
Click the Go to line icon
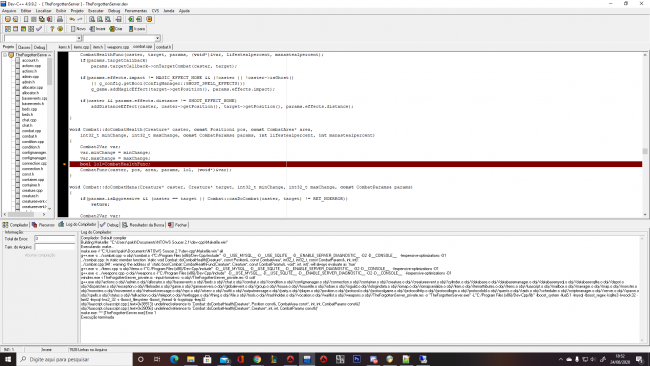coord(119,19)
